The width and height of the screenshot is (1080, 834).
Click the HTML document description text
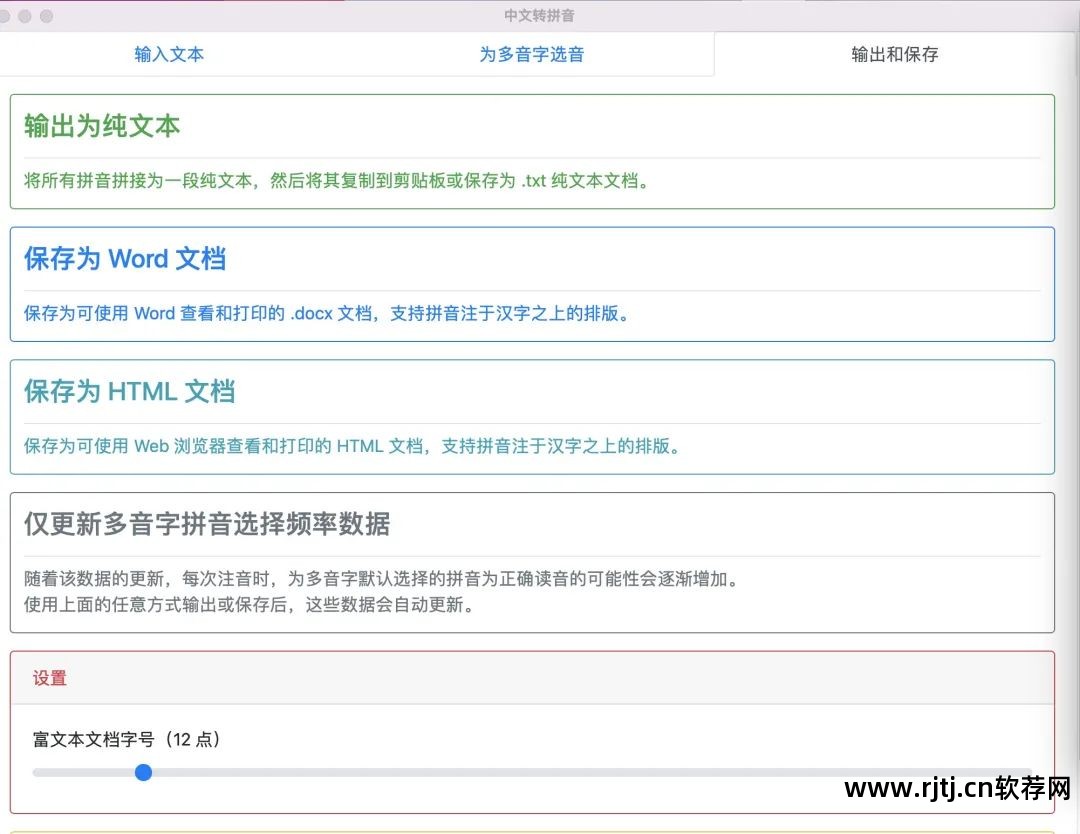click(x=352, y=446)
